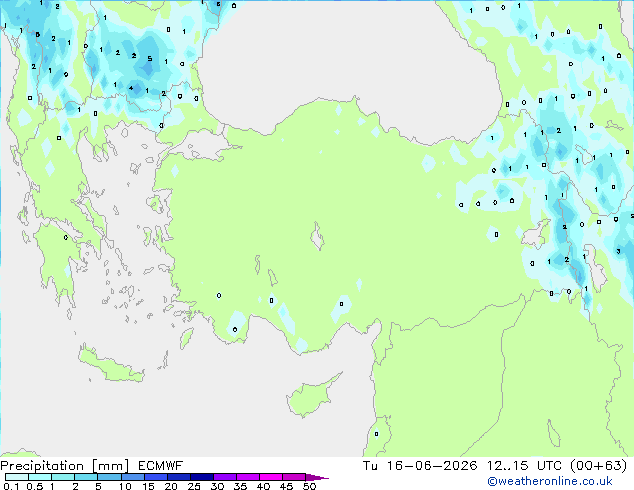
Task: Click the 0.1 mm legend color swatch
Action: click(17, 477)
